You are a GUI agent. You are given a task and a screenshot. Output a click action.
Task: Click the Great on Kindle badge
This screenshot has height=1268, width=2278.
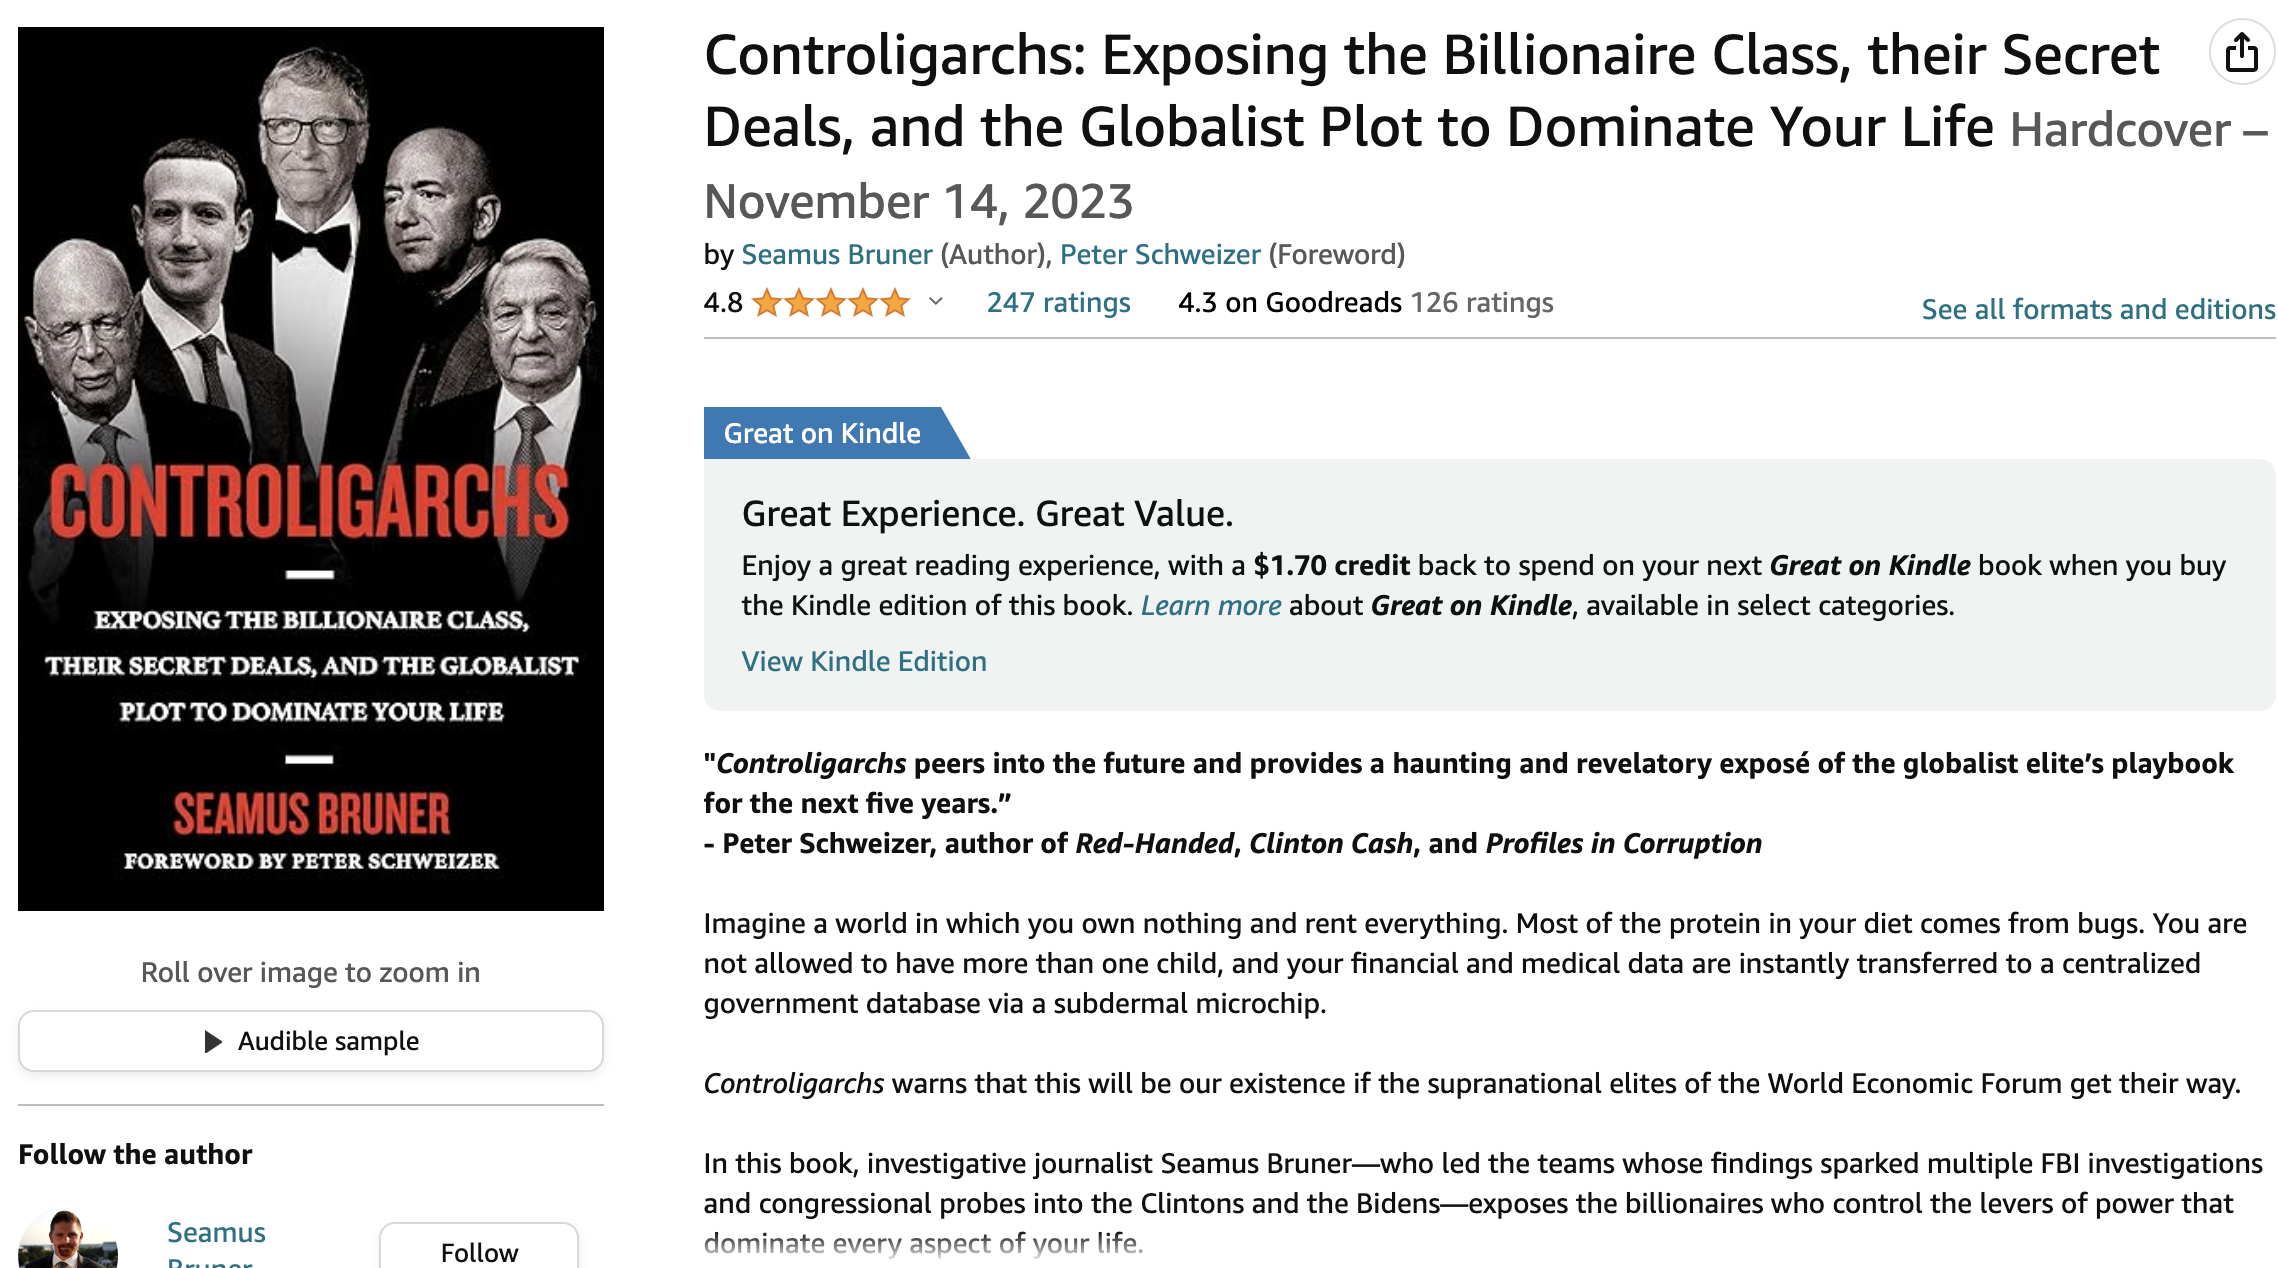(822, 433)
